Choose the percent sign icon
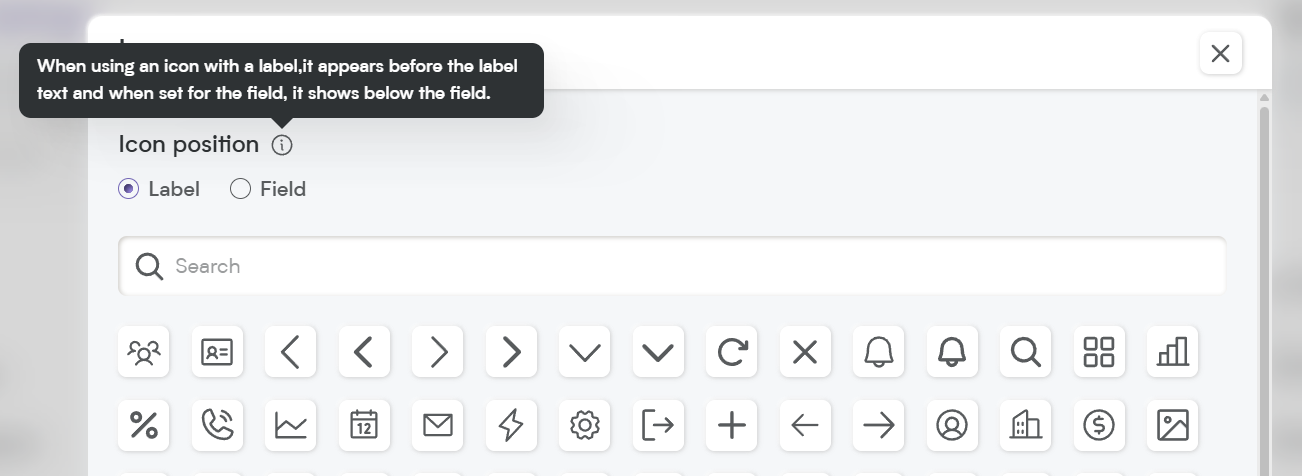 pyautogui.click(x=144, y=425)
